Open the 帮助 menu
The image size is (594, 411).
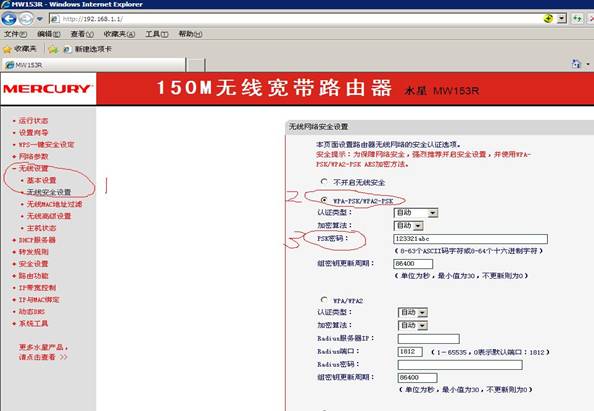pos(190,34)
